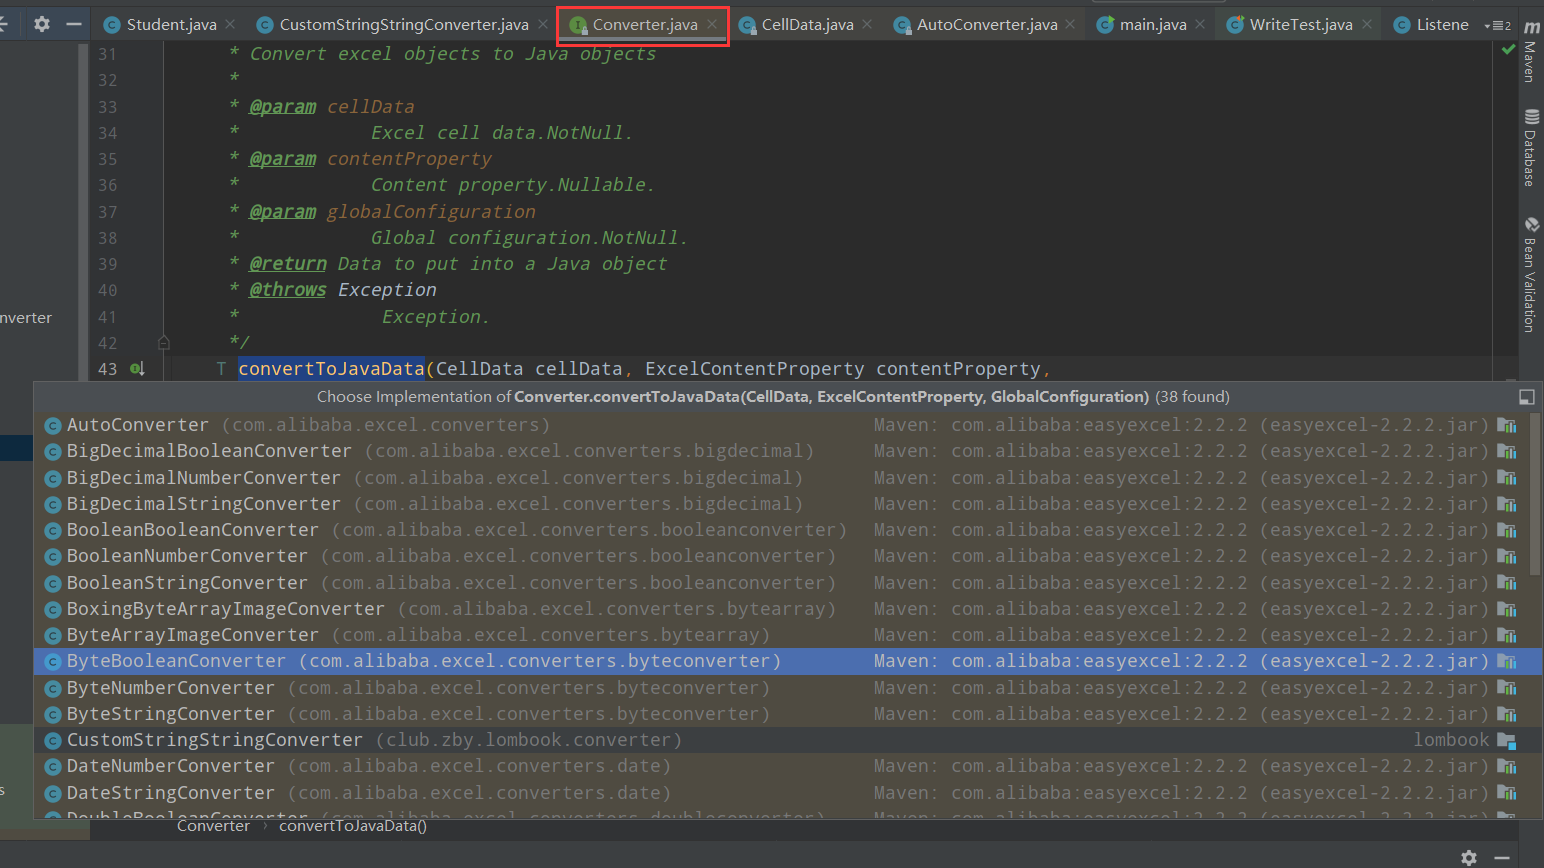This screenshot has width=1544, height=868.
Task: Hide the project tool window
Action: coord(74,23)
